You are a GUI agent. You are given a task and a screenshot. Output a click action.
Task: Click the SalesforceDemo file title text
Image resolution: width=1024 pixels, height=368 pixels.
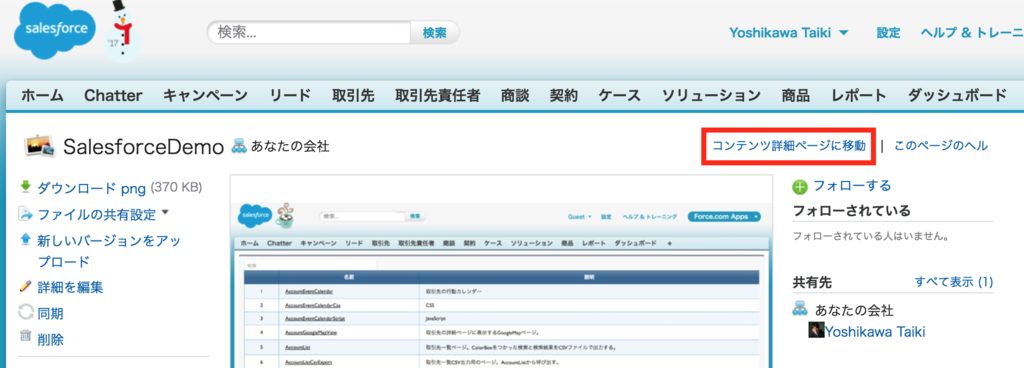tap(144, 147)
